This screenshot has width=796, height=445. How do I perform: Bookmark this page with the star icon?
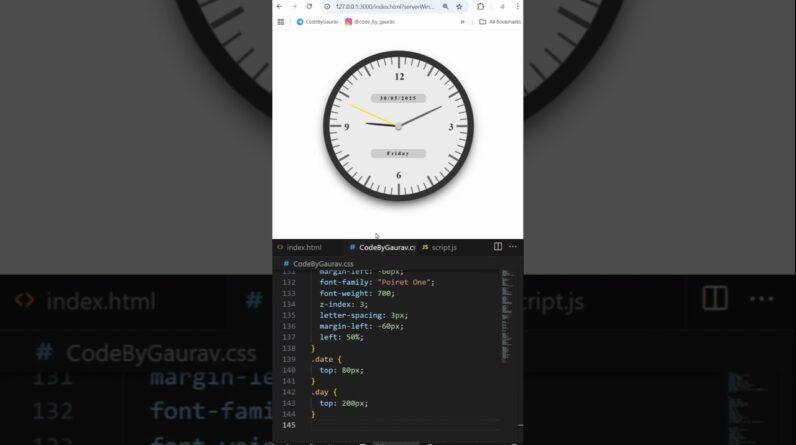coord(459,7)
